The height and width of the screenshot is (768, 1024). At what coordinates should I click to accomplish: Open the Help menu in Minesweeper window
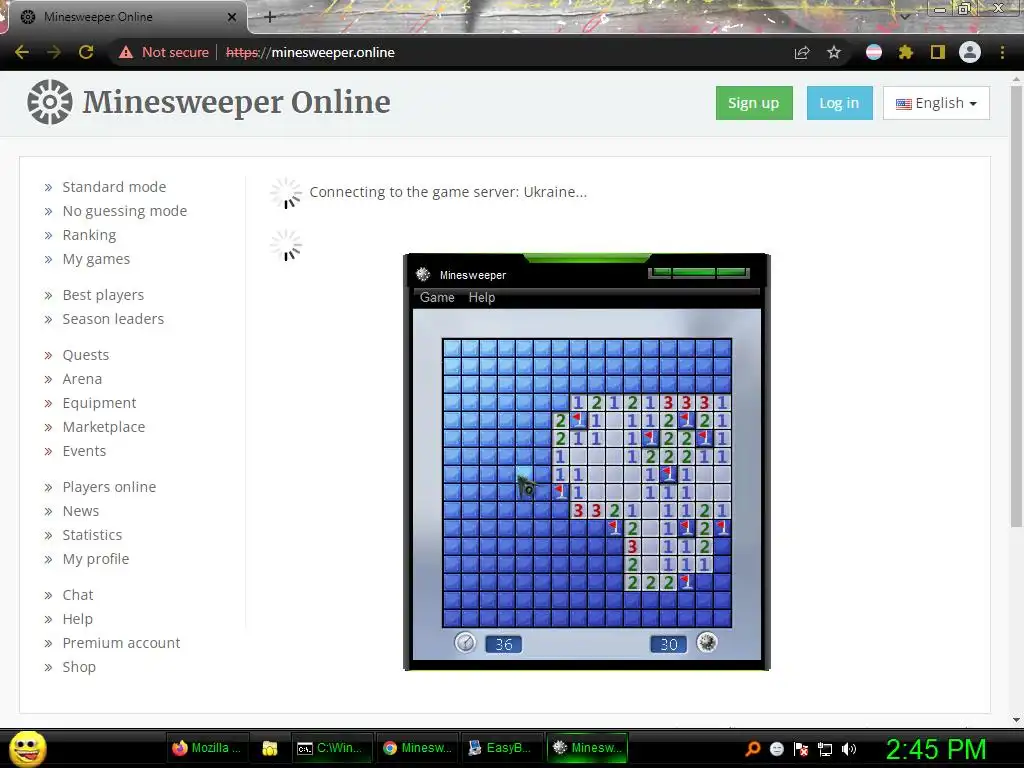pyautogui.click(x=482, y=297)
